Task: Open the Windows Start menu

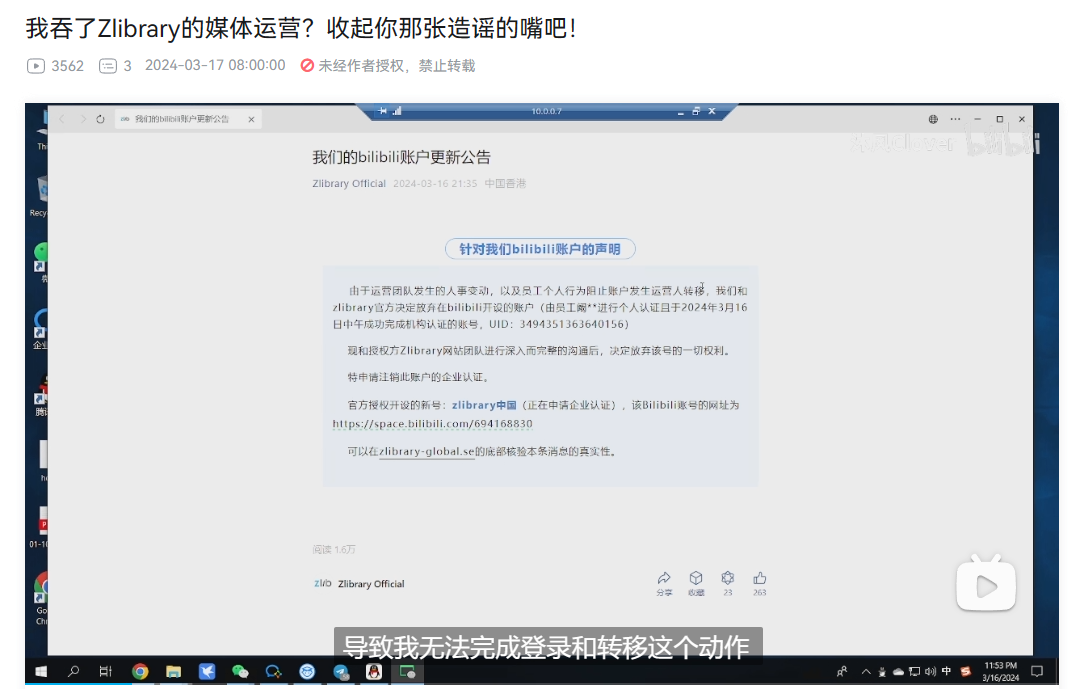Action: point(41,672)
